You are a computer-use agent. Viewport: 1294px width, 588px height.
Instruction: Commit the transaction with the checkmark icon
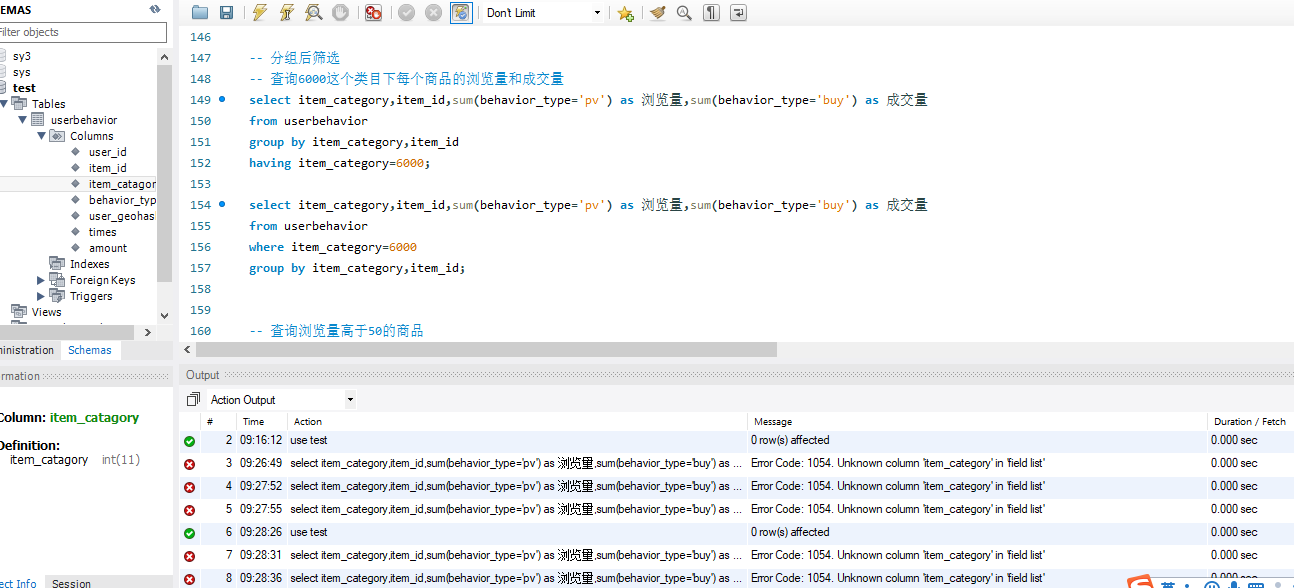(x=406, y=13)
